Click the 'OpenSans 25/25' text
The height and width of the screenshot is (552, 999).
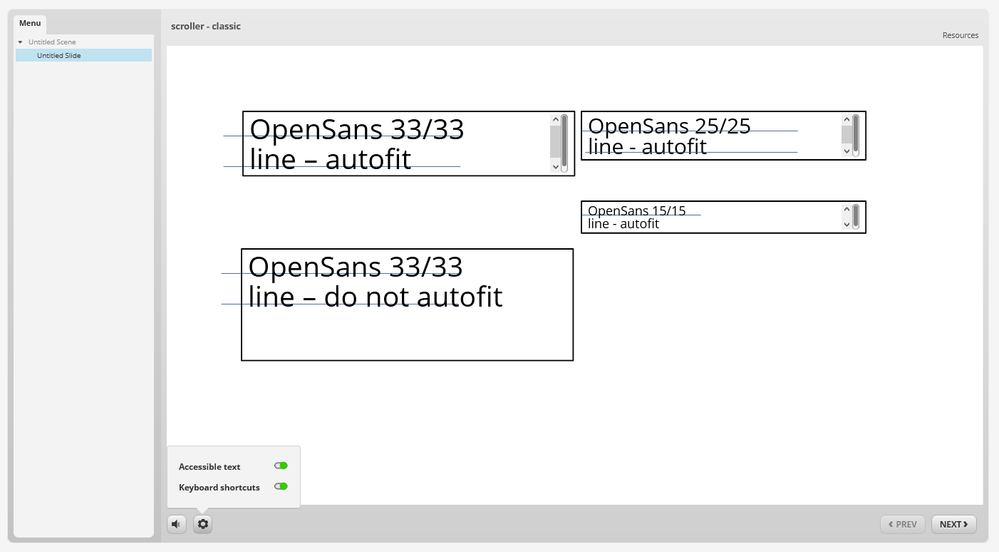click(x=669, y=126)
